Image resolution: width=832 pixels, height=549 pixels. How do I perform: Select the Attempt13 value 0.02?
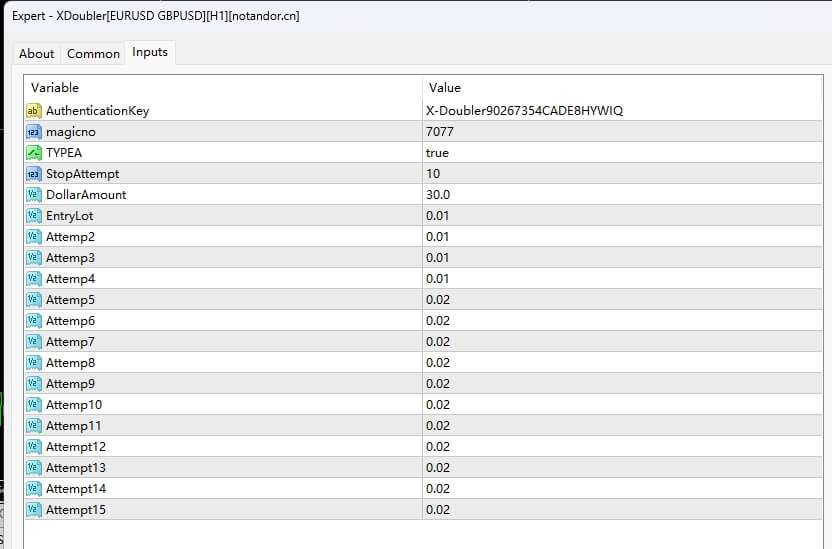coord(438,468)
